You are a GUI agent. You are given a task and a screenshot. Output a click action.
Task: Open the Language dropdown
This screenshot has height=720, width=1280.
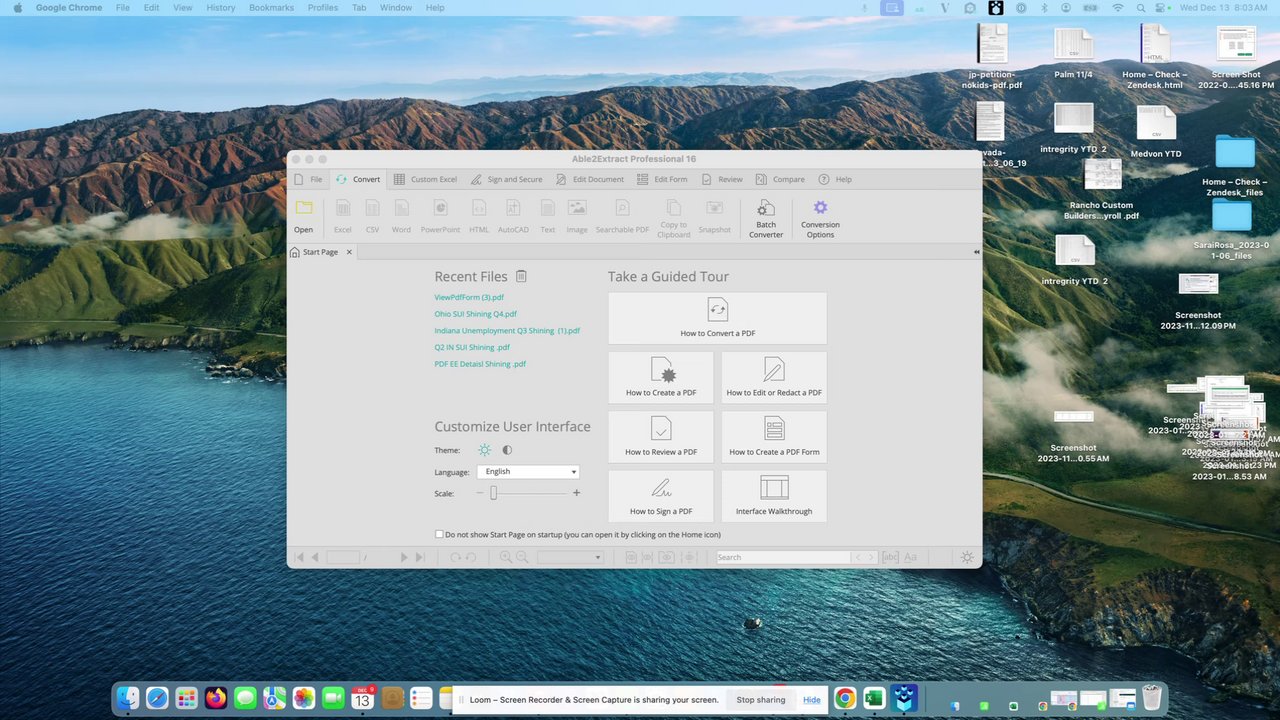tap(528, 471)
